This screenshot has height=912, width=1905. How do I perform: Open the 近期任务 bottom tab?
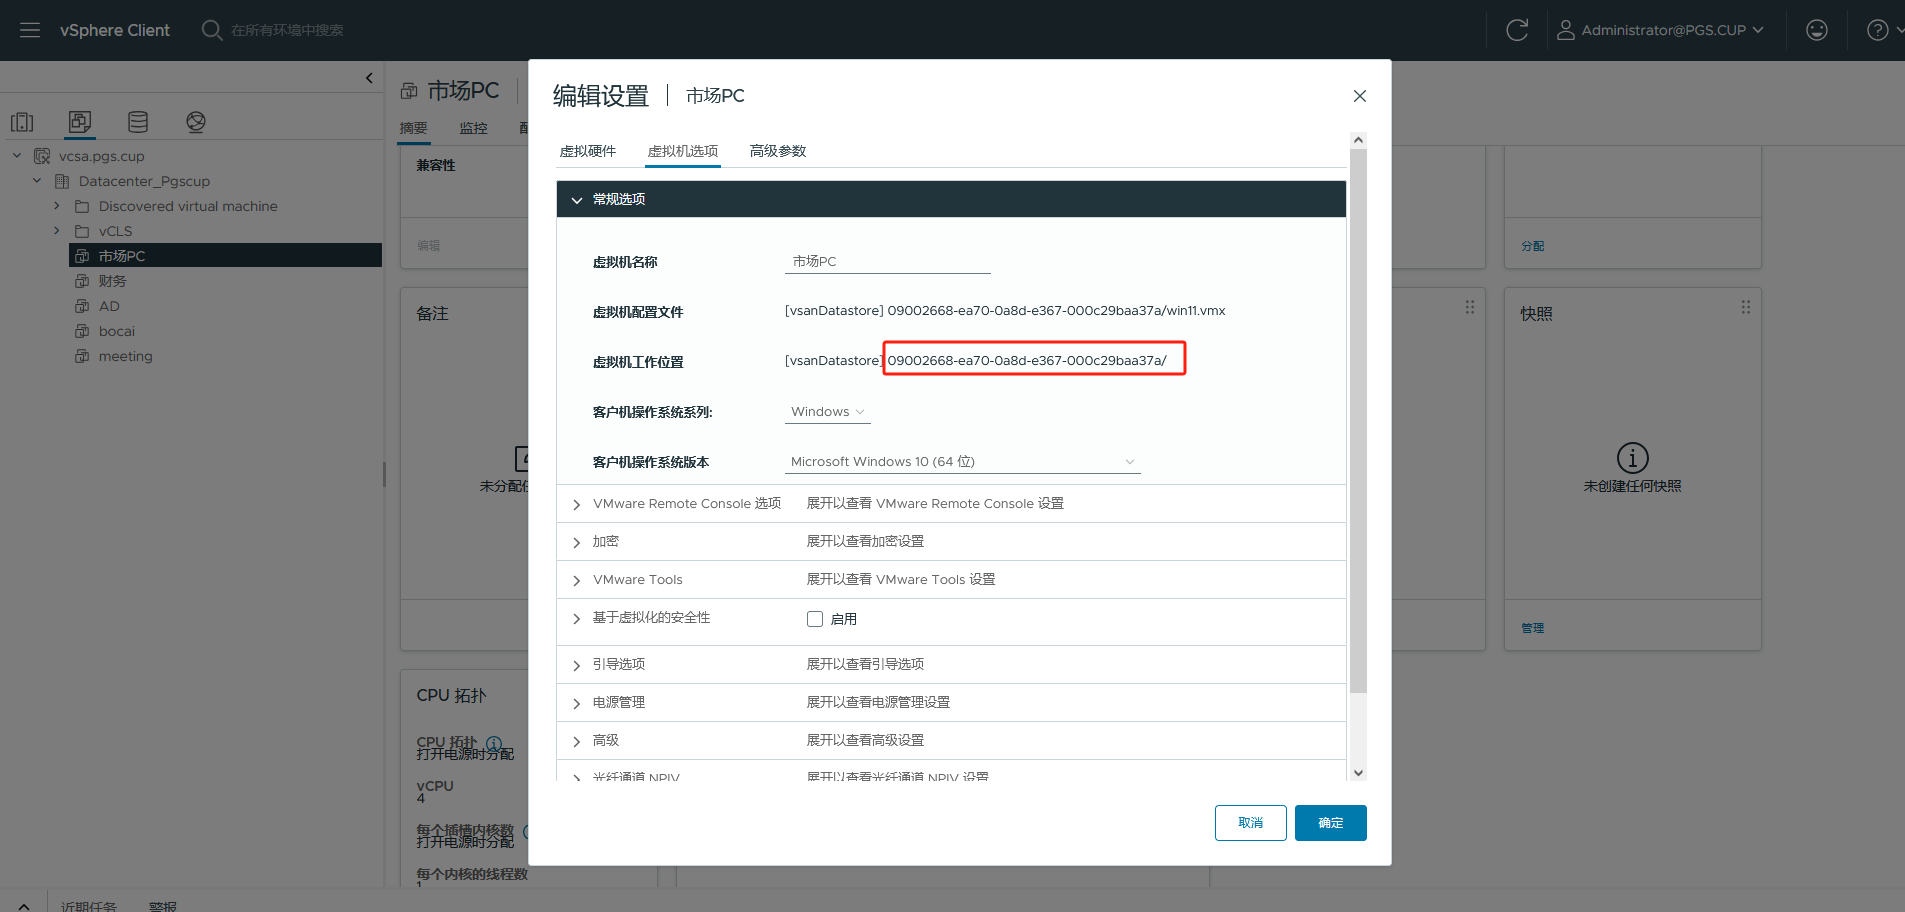[88, 906]
